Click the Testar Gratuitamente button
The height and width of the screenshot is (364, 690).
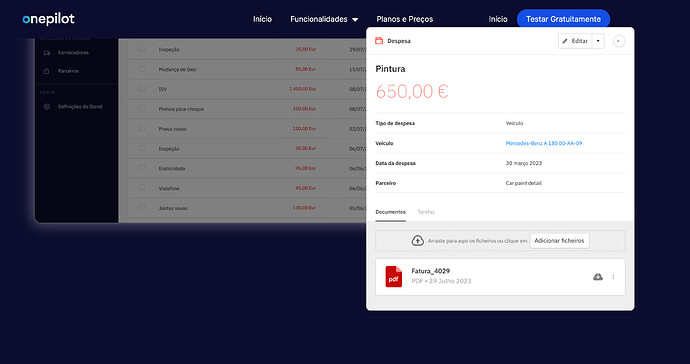coord(563,19)
